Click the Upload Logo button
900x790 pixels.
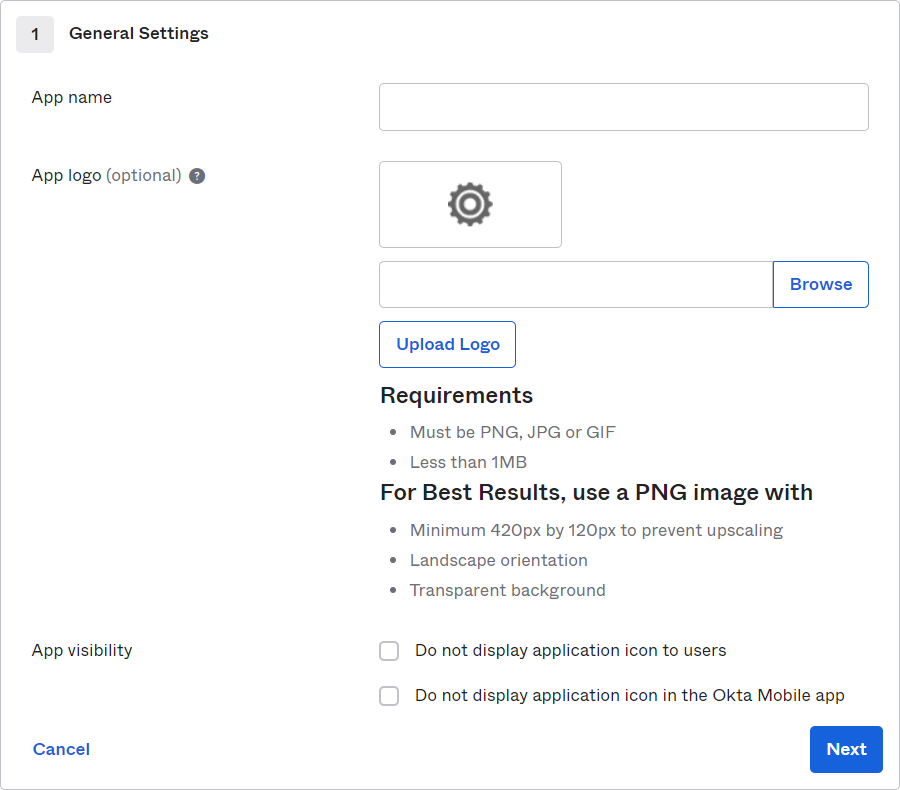point(447,344)
